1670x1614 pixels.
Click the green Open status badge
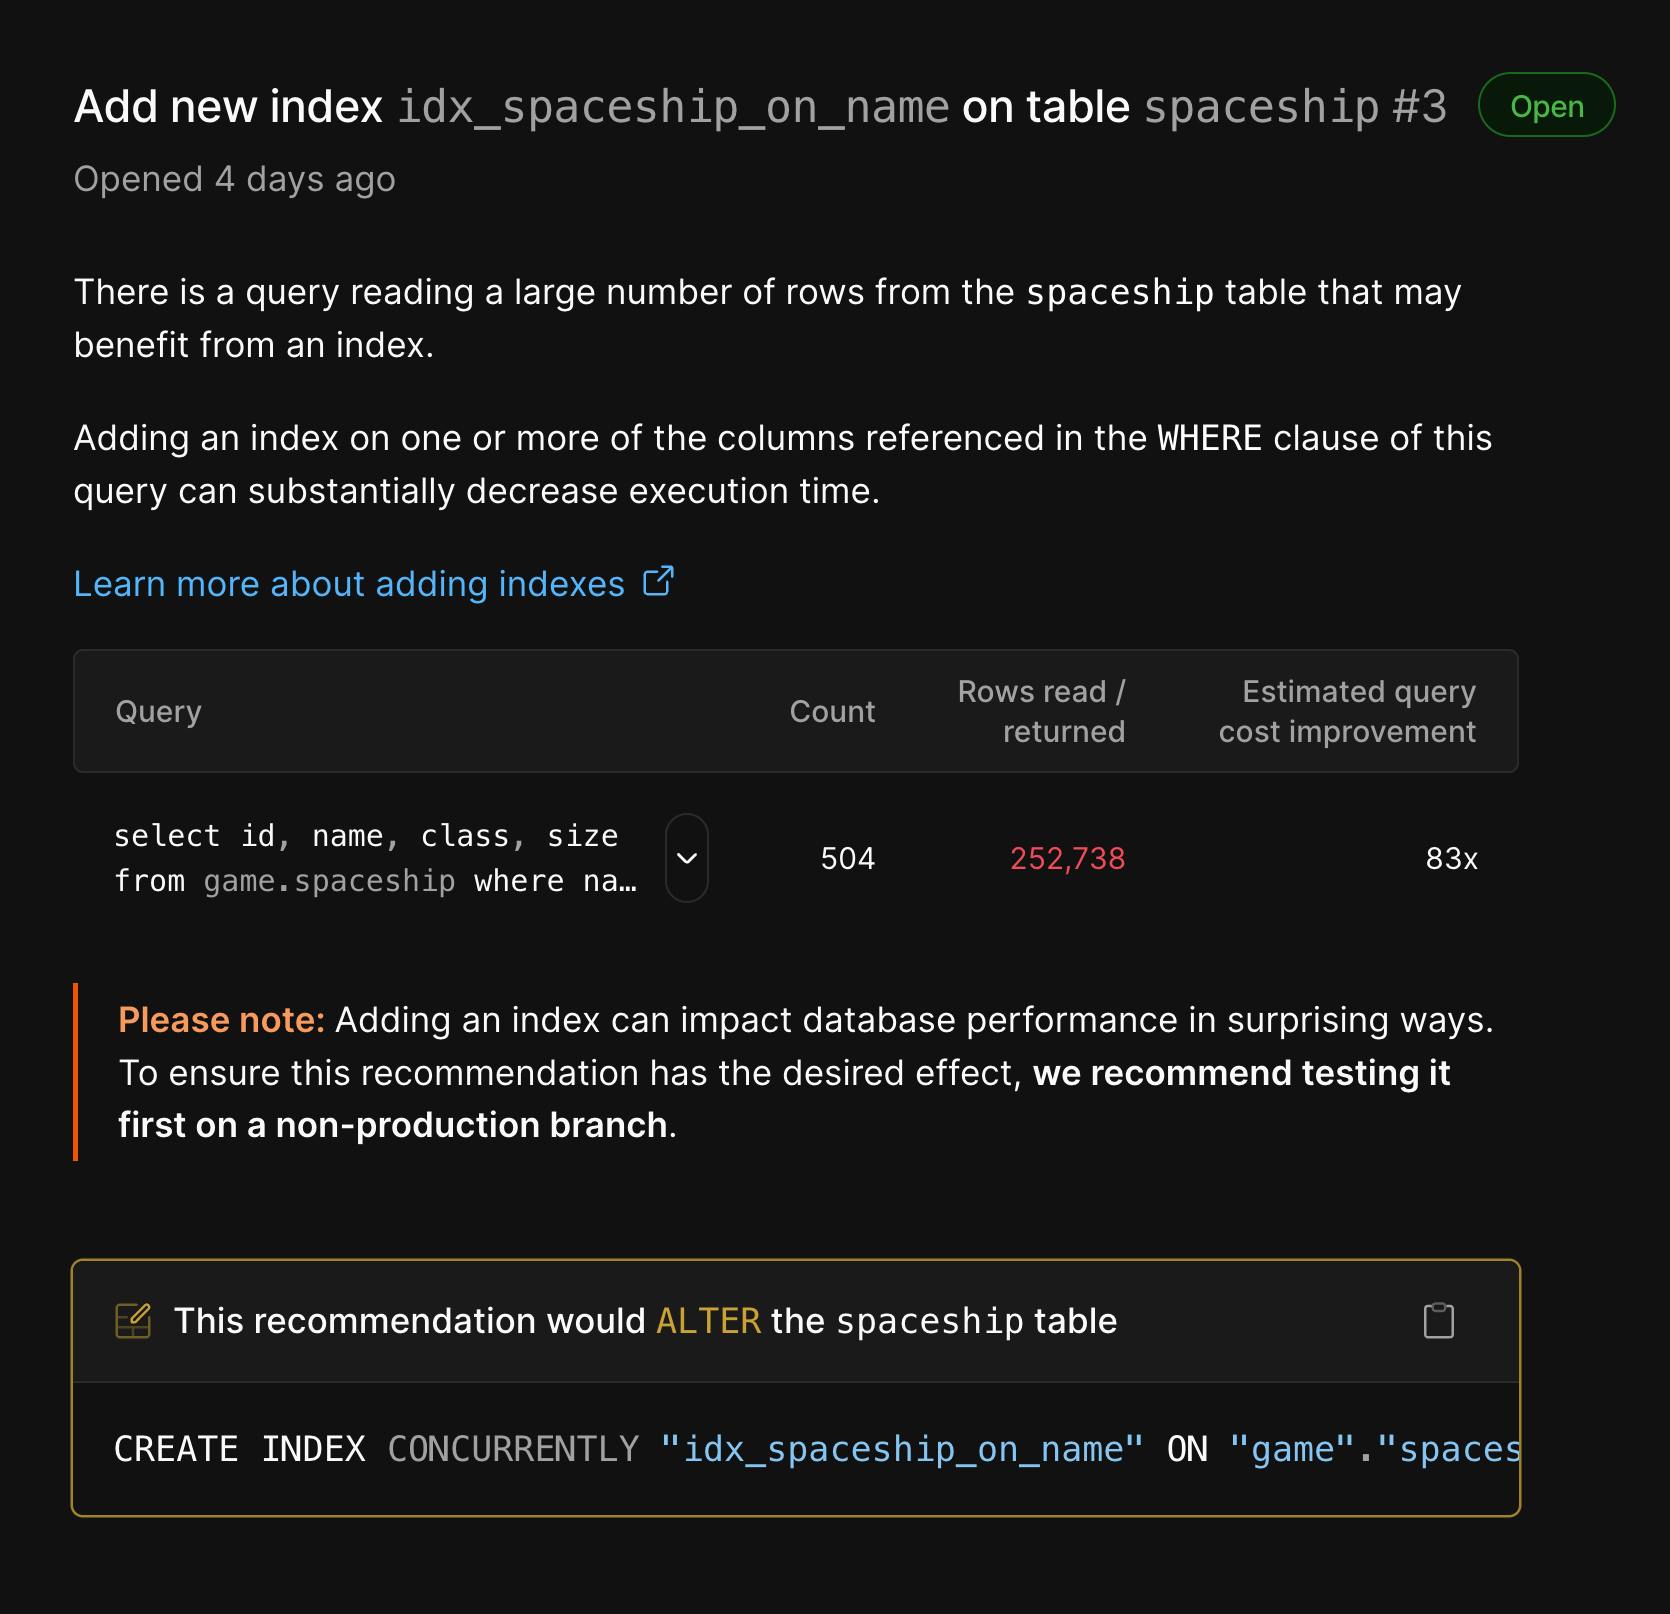click(x=1546, y=105)
